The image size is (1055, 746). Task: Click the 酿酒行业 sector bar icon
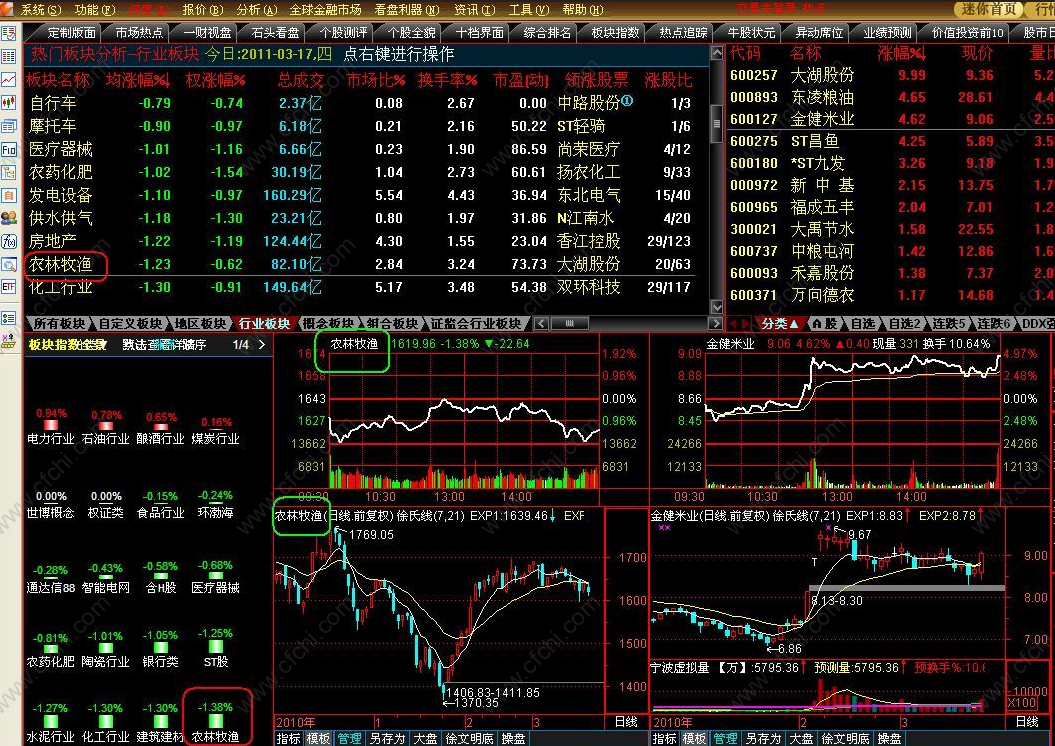161,426
